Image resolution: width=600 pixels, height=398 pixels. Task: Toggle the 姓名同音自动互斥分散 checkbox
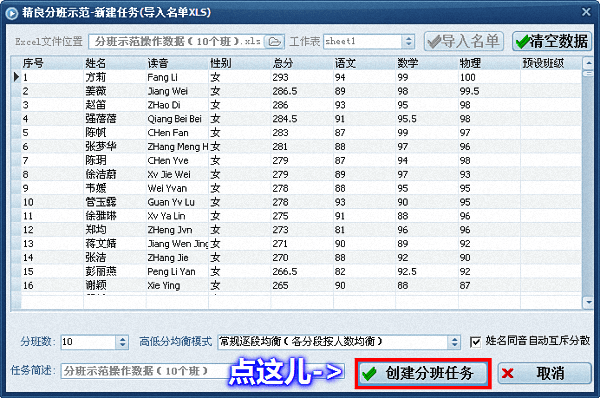pos(475,342)
